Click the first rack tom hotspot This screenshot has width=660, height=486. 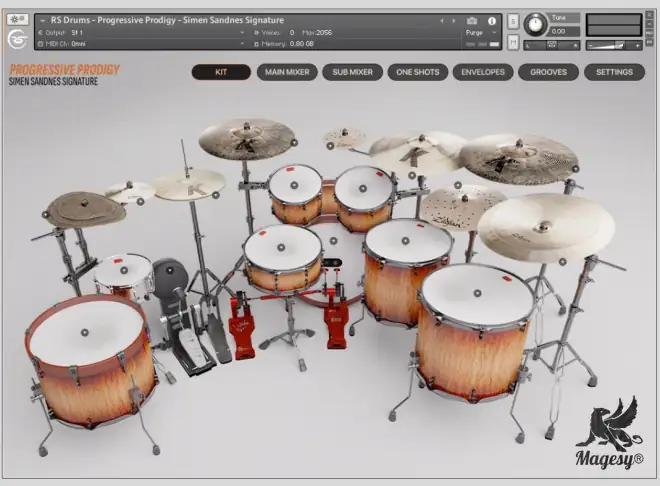tap(294, 185)
